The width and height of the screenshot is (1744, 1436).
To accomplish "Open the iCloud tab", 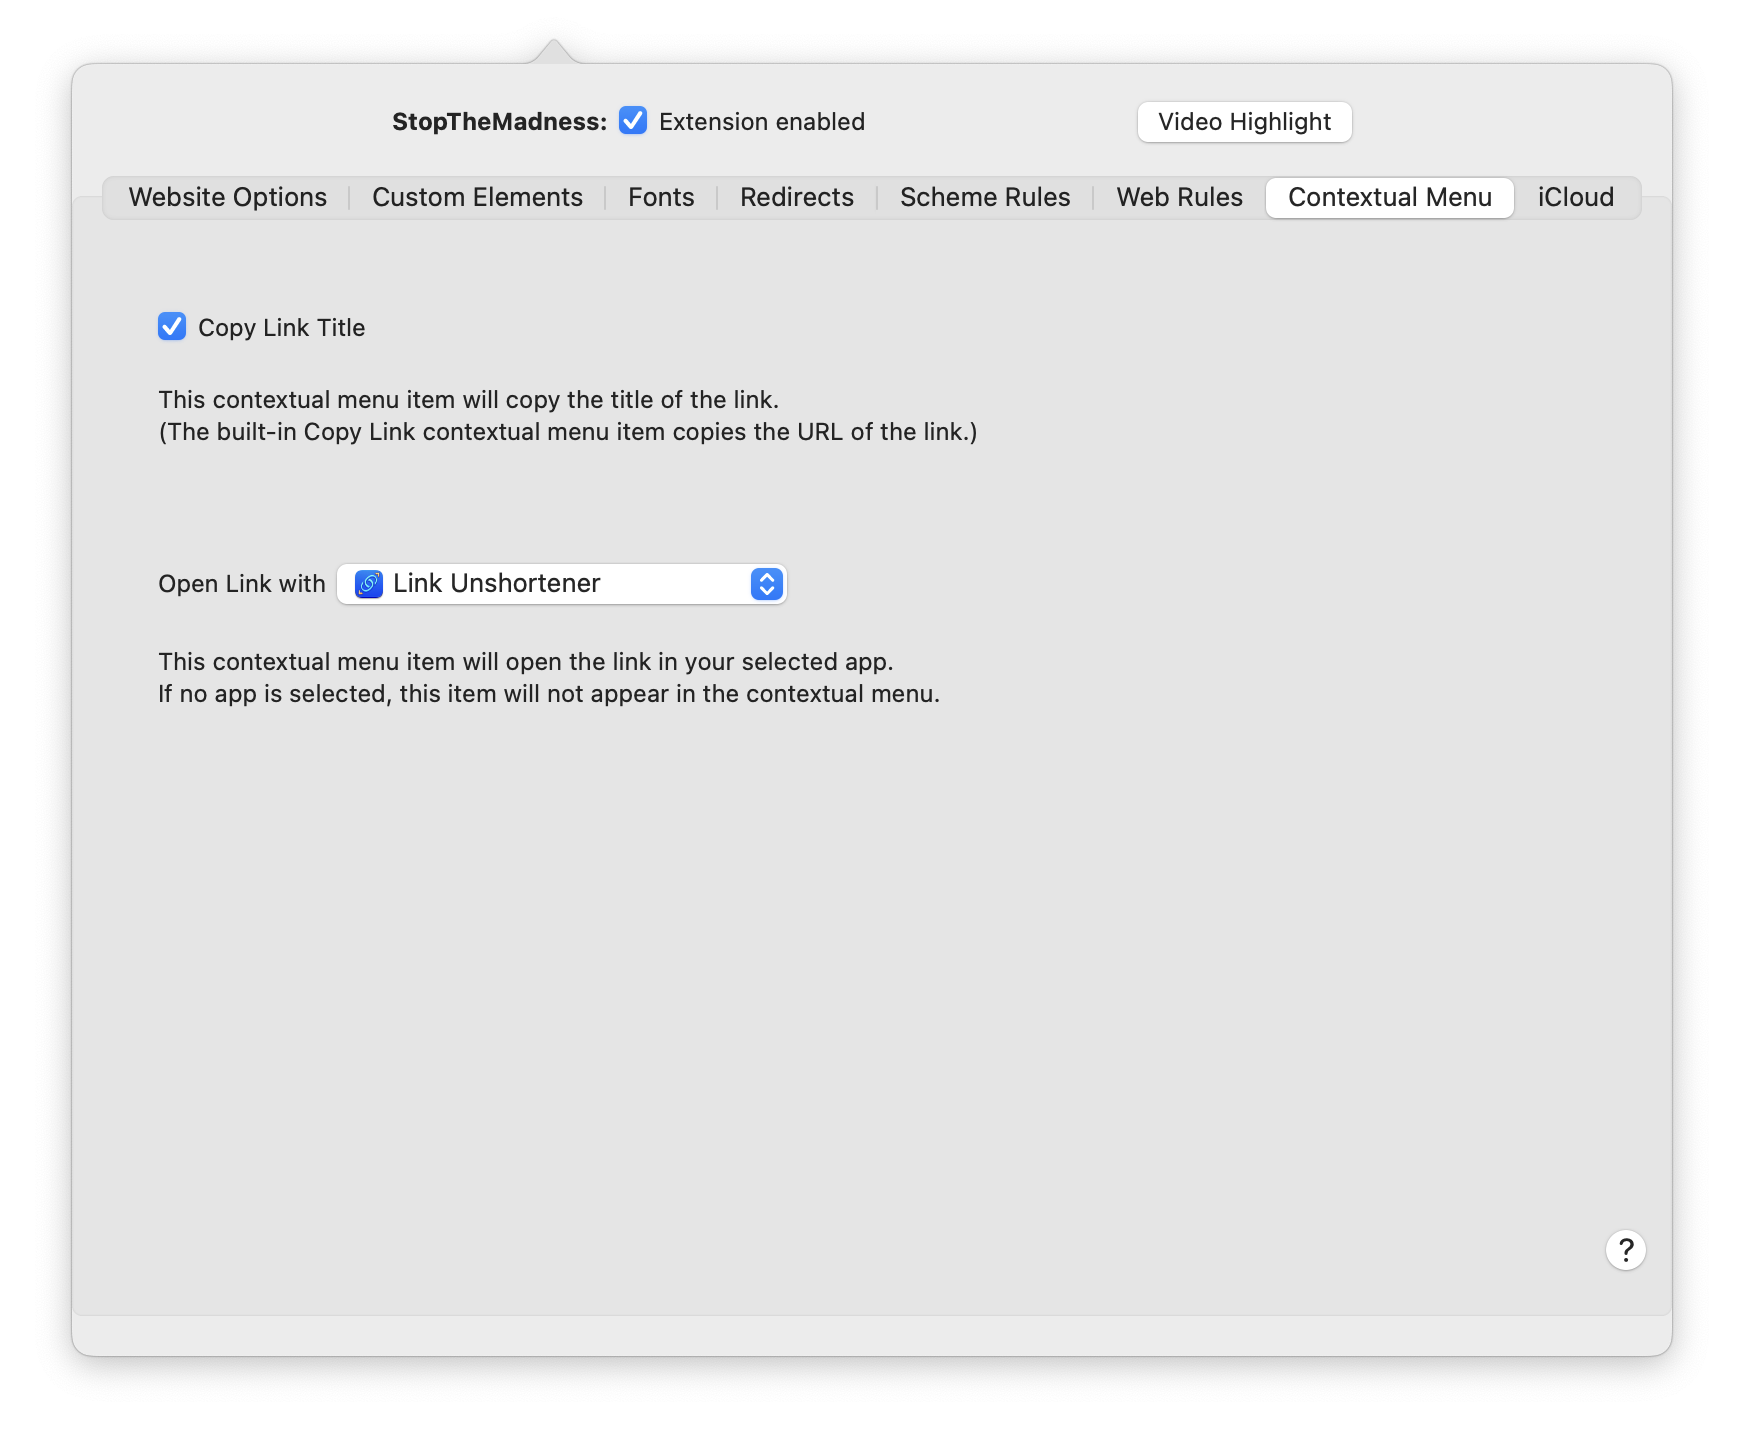I will 1575,198.
